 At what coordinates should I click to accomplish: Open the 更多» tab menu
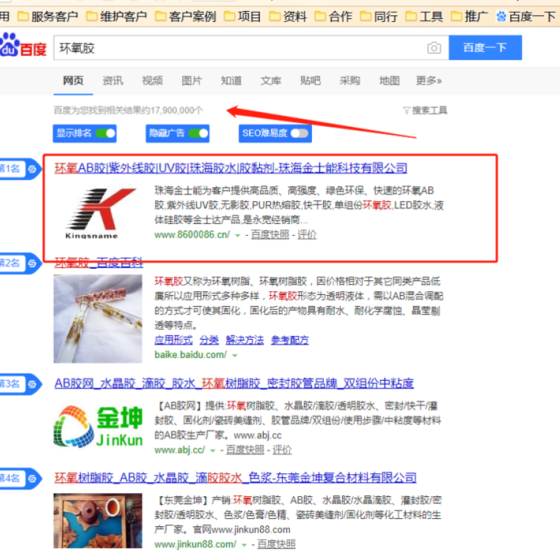(429, 81)
